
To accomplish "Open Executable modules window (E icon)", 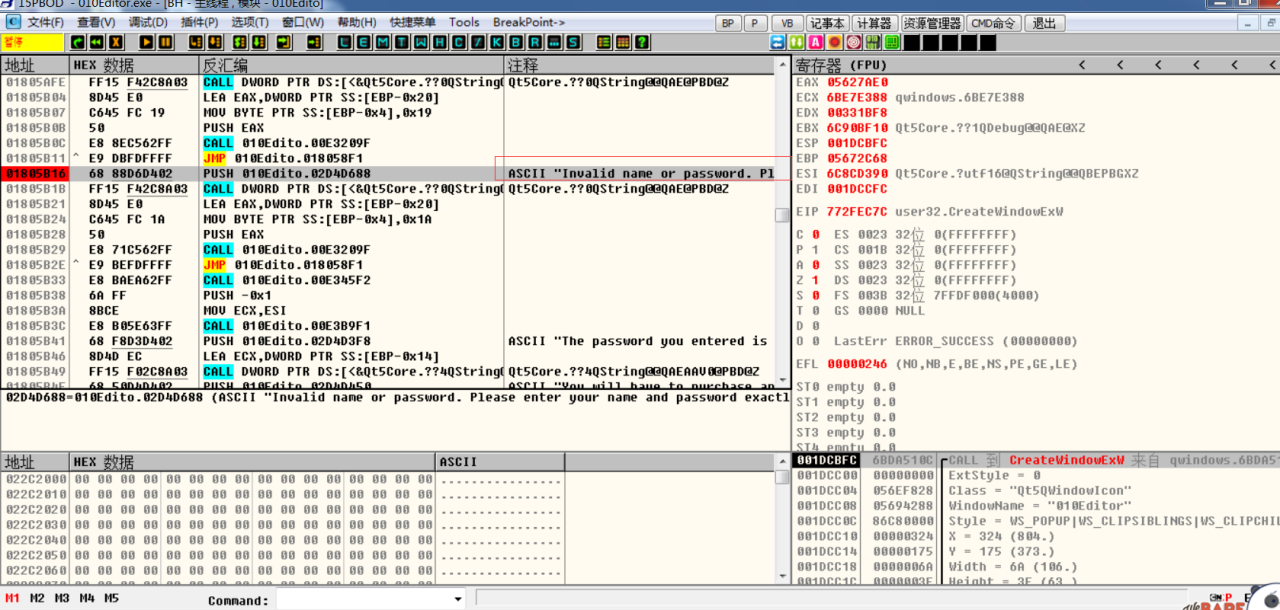I will pyautogui.click(x=365, y=42).
